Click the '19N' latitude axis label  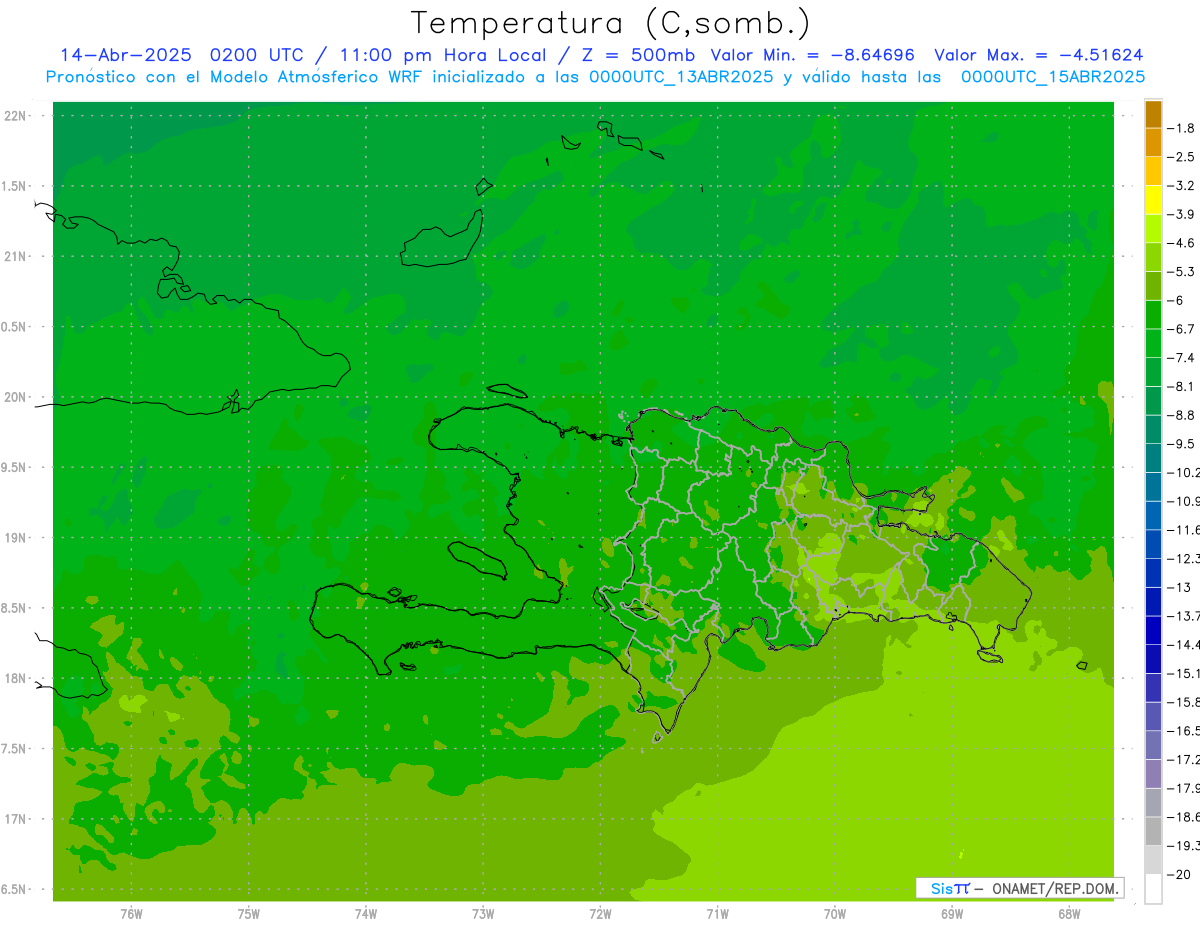17,538
